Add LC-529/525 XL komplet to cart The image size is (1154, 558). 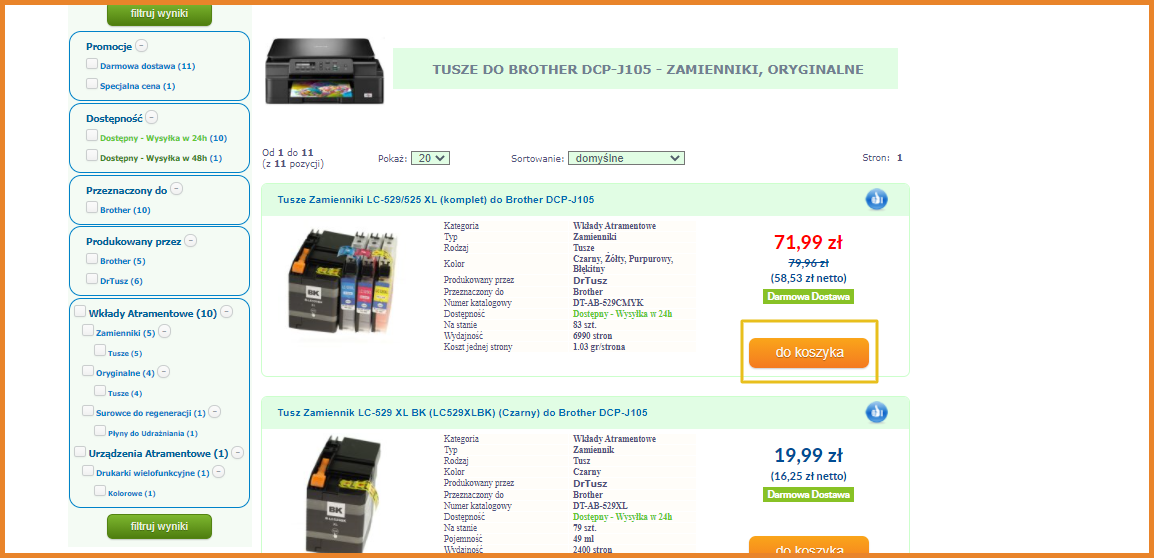click(809, 353)
